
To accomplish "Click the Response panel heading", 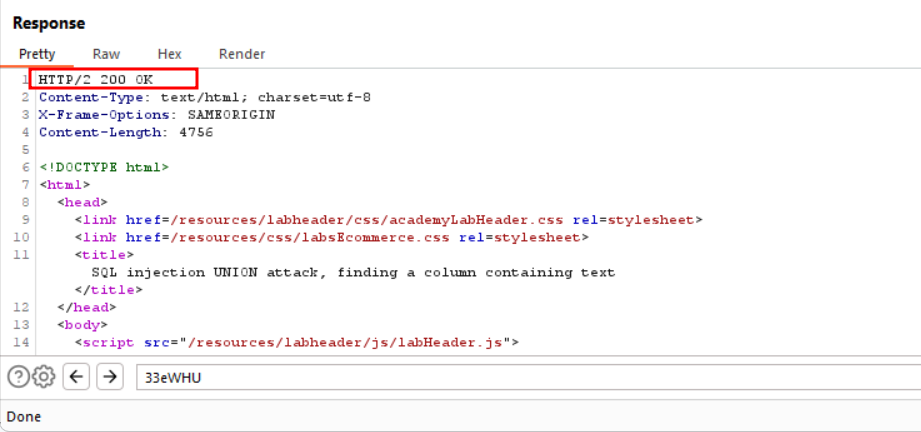I will click(49, 24).
